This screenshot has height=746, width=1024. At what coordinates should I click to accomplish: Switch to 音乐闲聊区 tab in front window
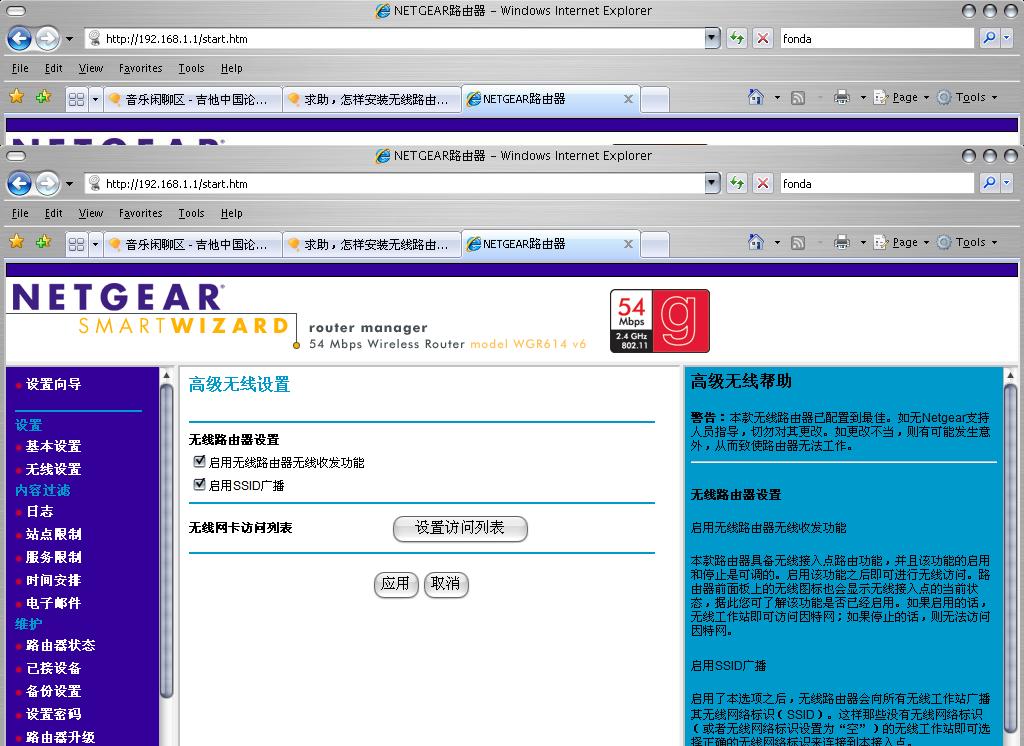[x=191, y=243]
